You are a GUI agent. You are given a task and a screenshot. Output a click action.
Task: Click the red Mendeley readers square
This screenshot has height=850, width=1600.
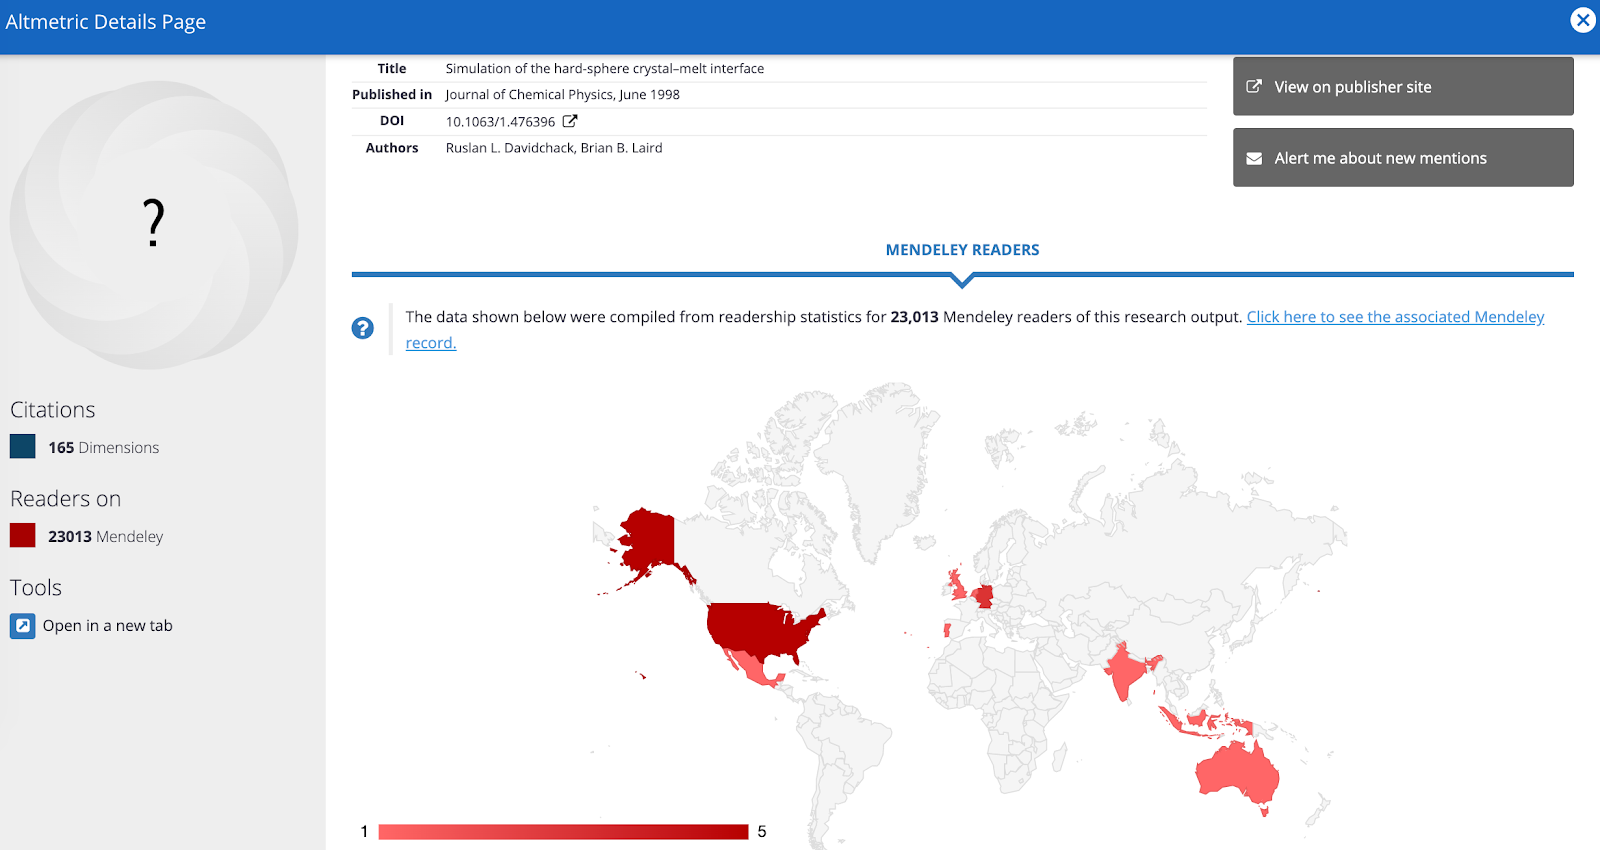pos(23,536)
